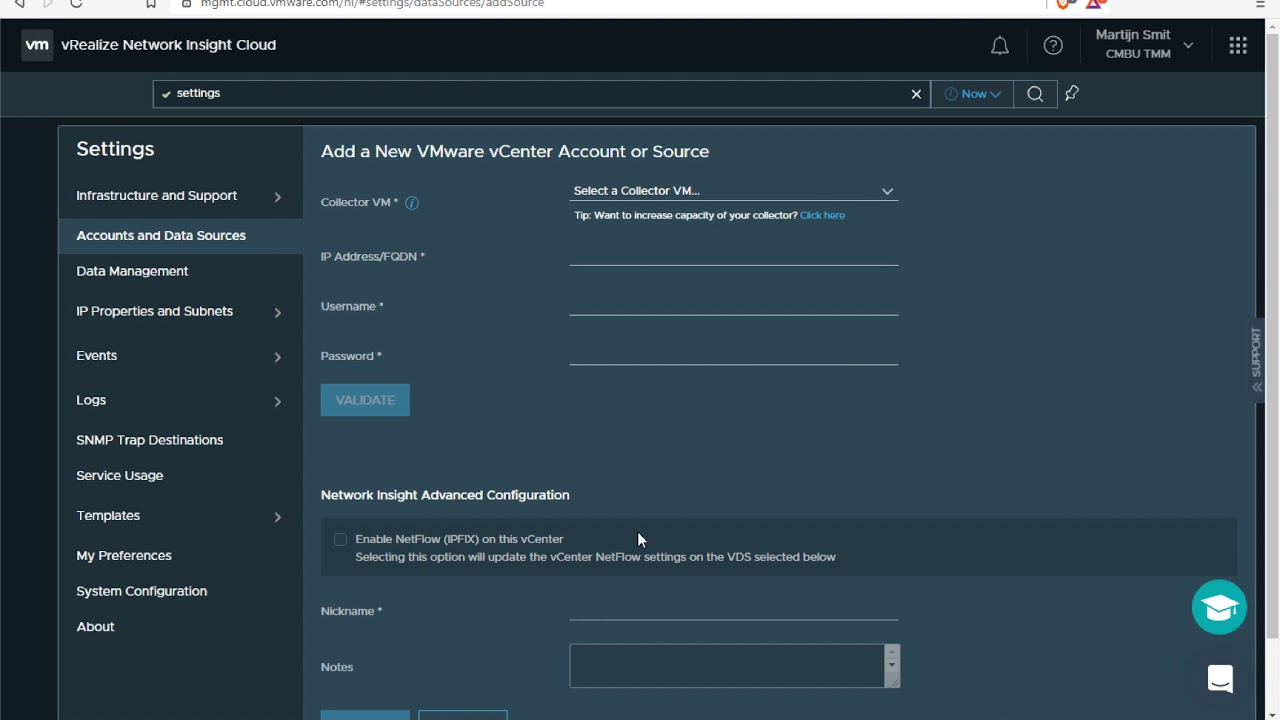
Task: Go back in the browser
Action: [x=18, y=4]
